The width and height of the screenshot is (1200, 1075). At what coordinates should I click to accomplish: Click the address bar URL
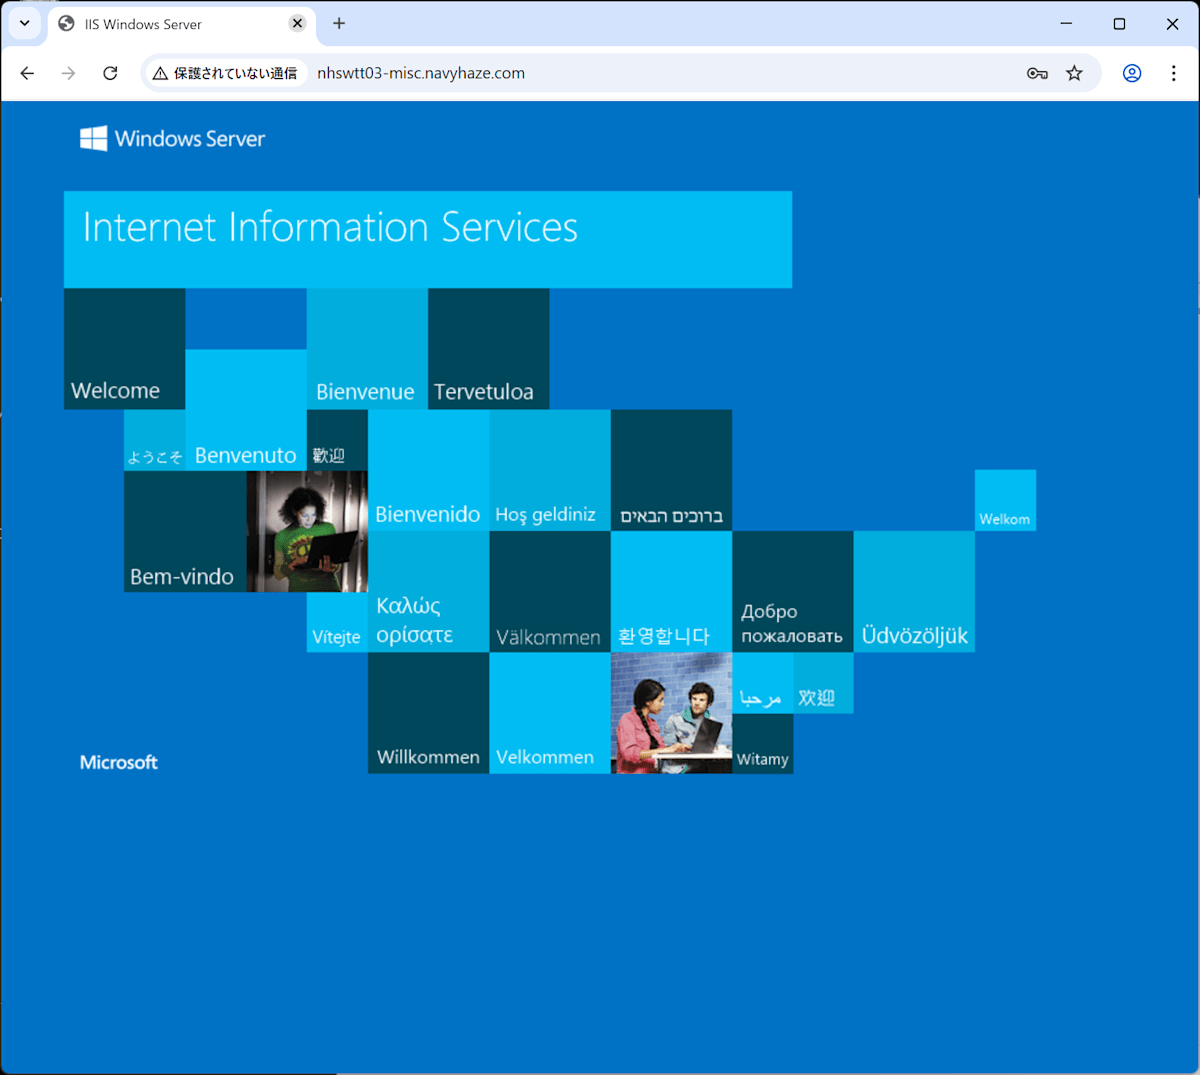tap(421, 73)
